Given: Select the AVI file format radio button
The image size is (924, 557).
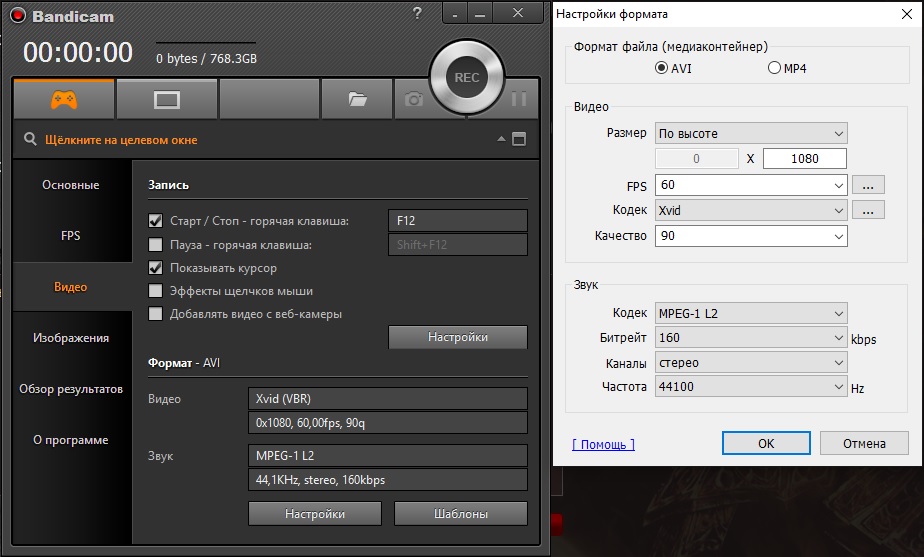Looking at the screenshot, I should point(661,68).
